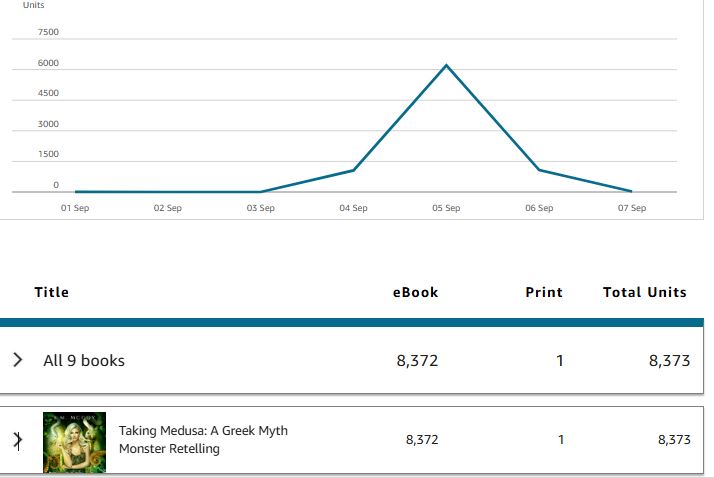Click the 06 Sep data point on chart
Screen dimensions: 714x478
[539, 170]
